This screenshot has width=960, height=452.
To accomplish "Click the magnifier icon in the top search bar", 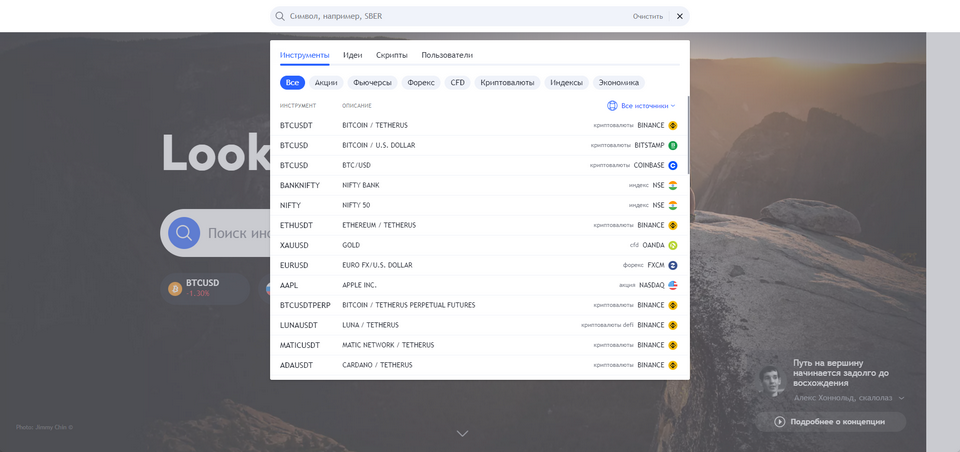I will [280, 16].
